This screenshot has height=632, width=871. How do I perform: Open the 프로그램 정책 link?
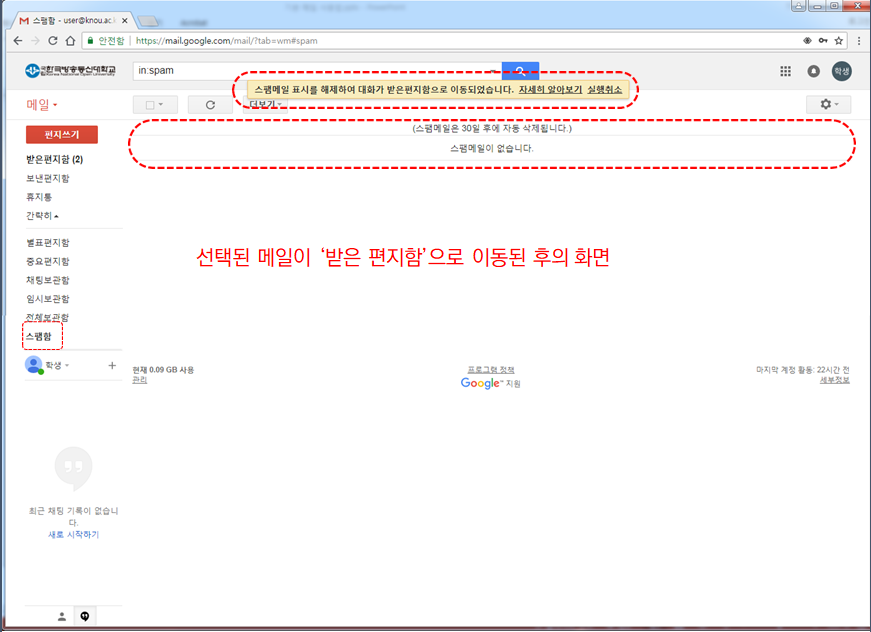[x=491, y=370]
